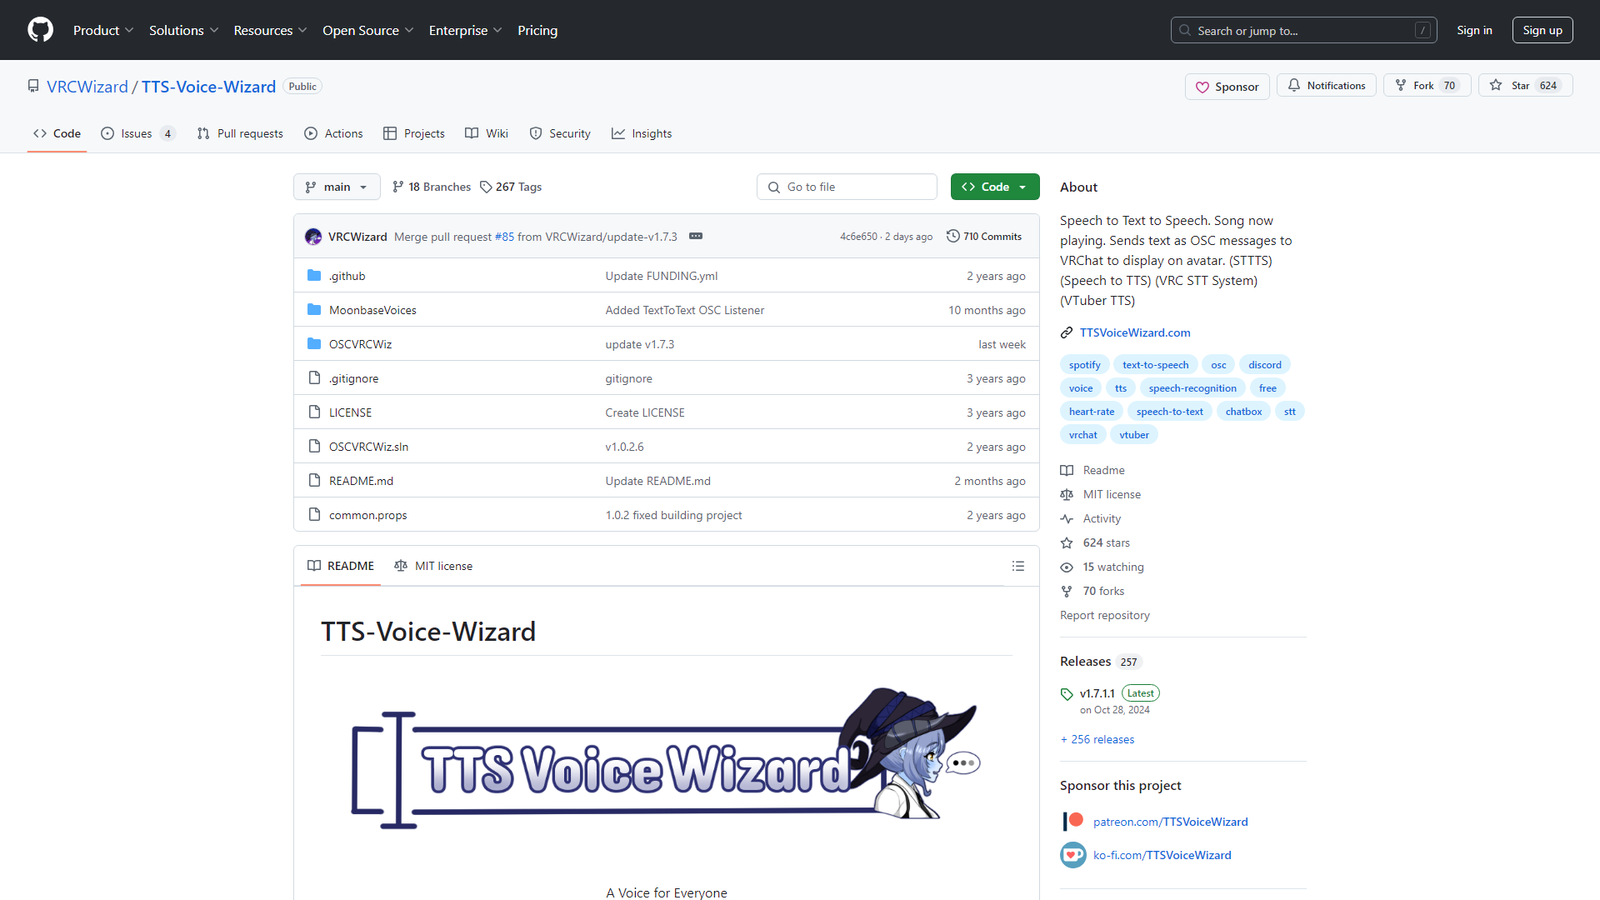Click the slash shortcut icon in search

point(1422,31)
